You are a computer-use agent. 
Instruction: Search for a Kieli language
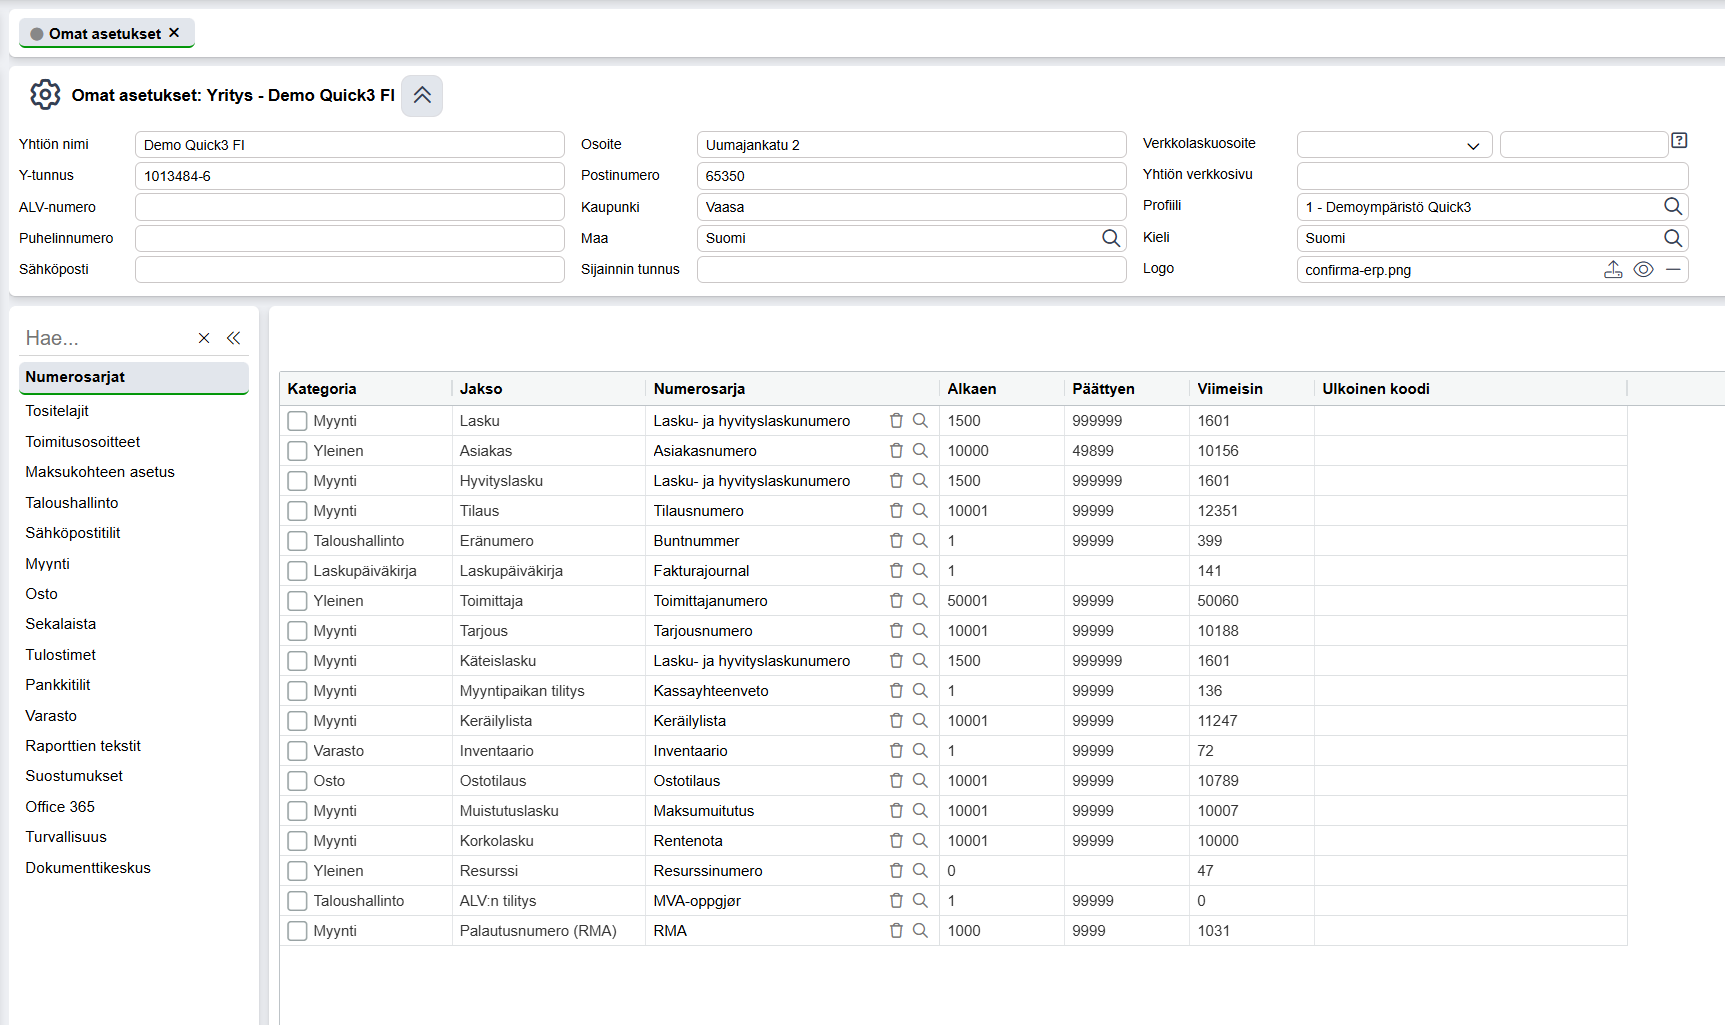tap(1672, 238)
